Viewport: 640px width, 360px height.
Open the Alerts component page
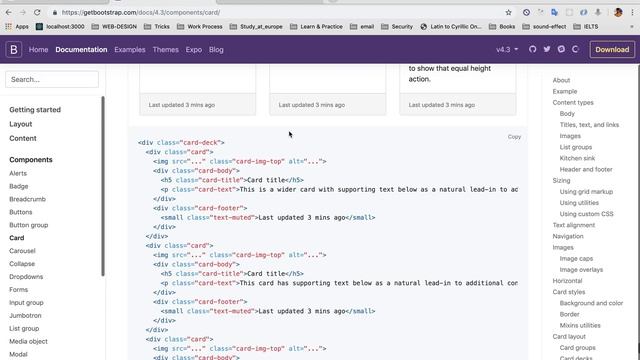[x=18, y=173]
